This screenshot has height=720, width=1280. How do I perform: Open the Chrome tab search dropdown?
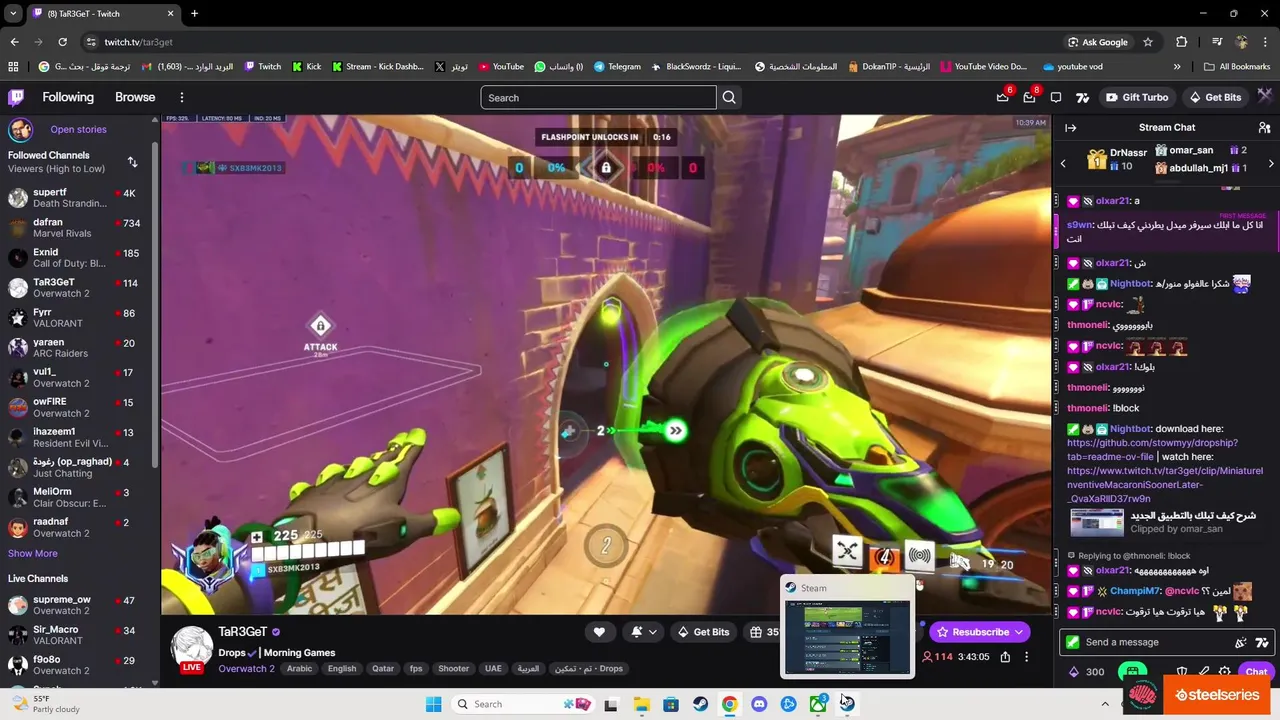(13, 14)
